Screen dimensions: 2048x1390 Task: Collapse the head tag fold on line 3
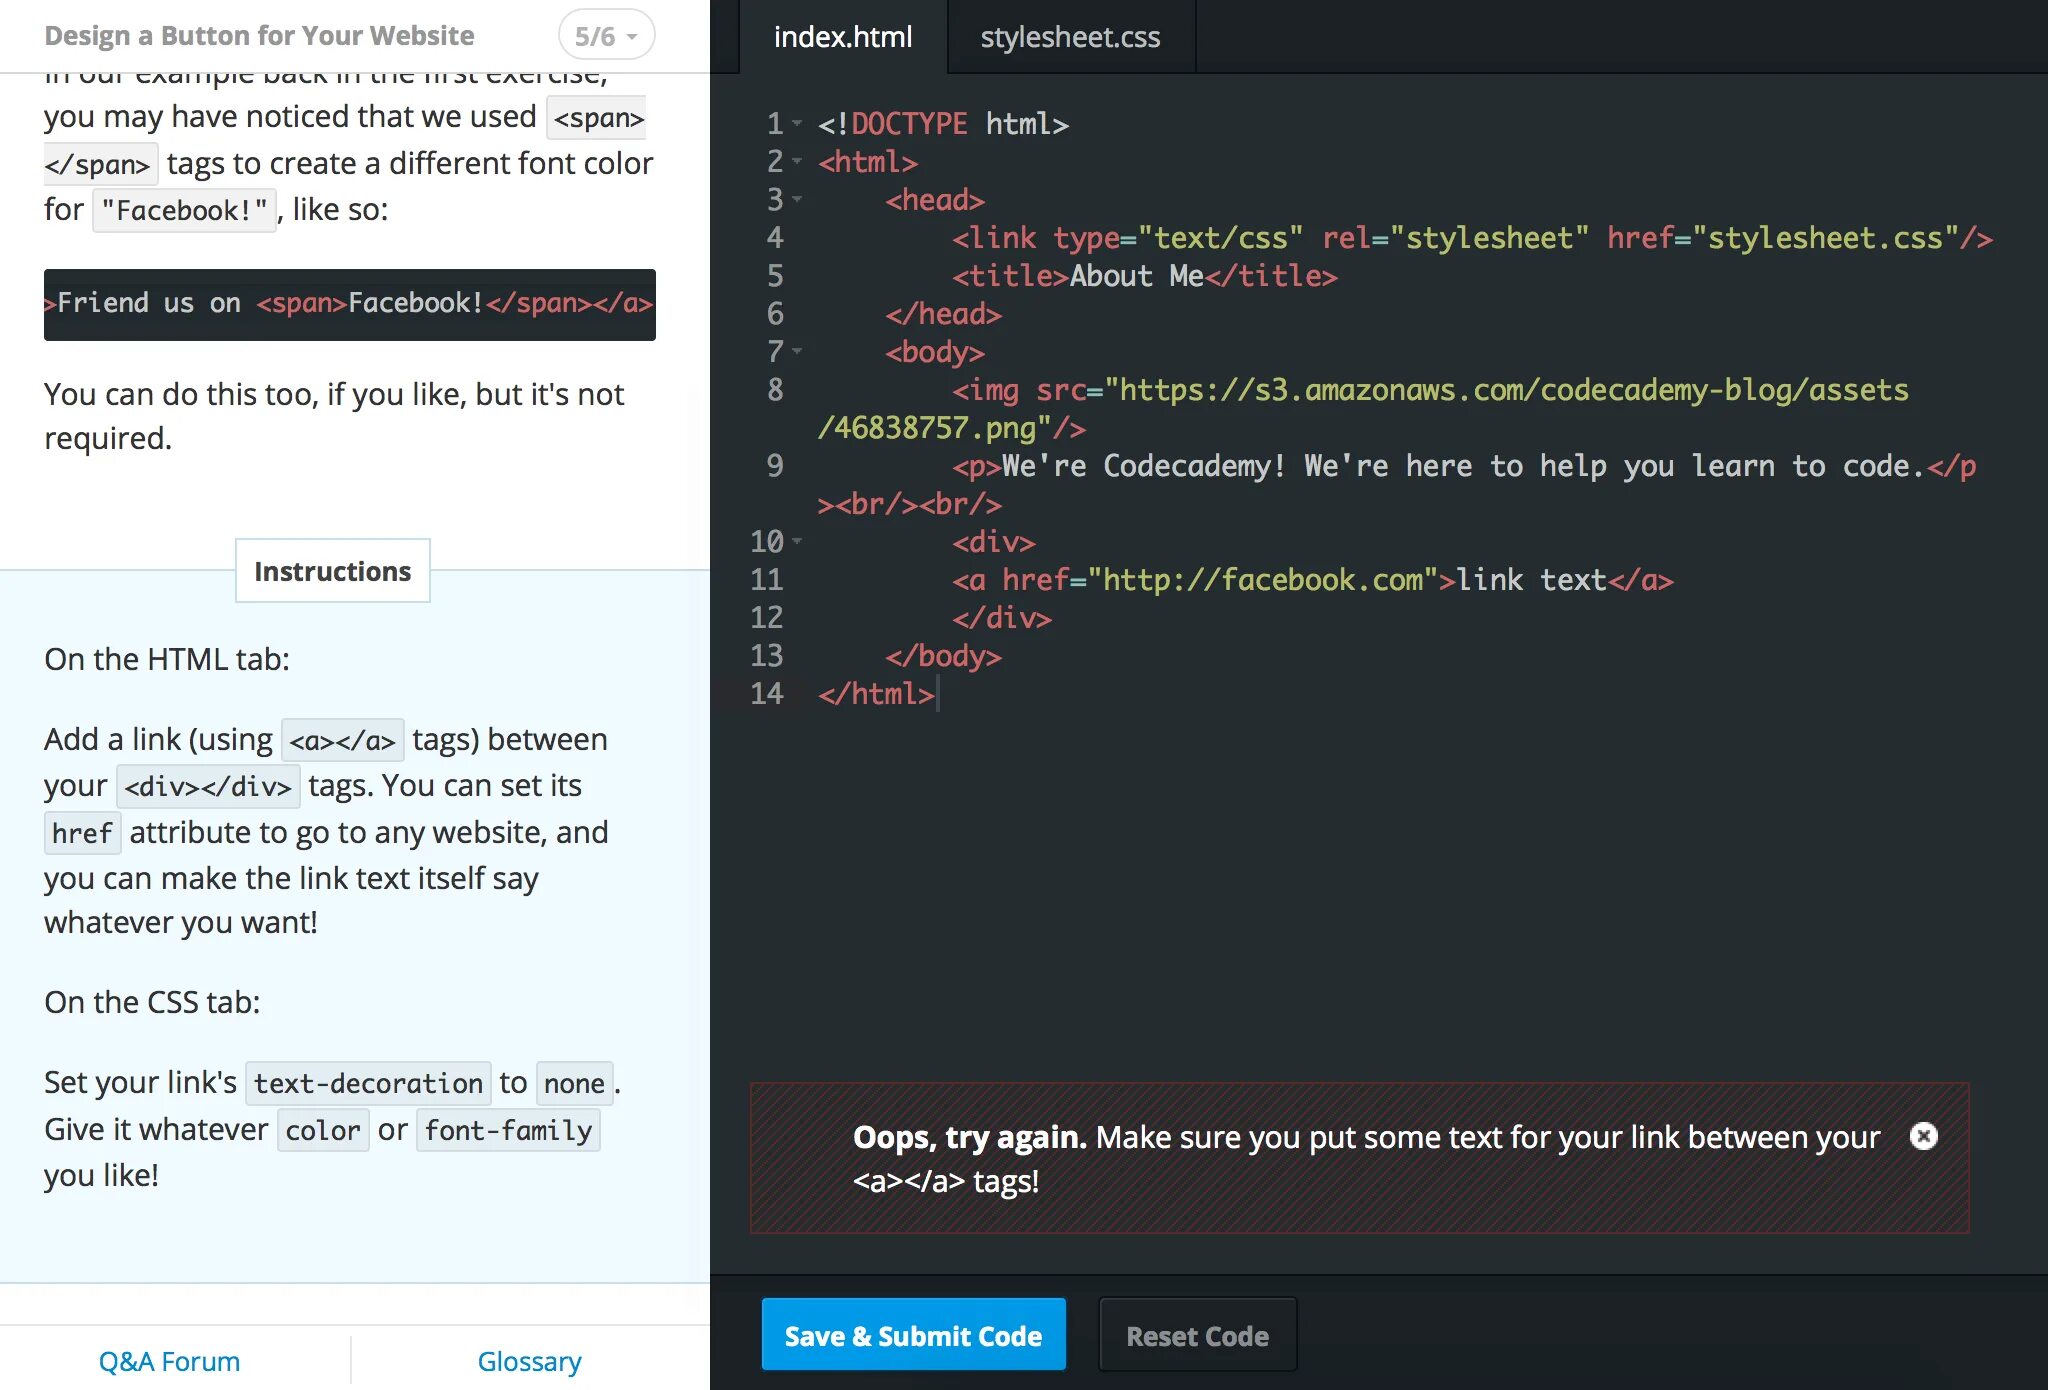click(797, 199)
